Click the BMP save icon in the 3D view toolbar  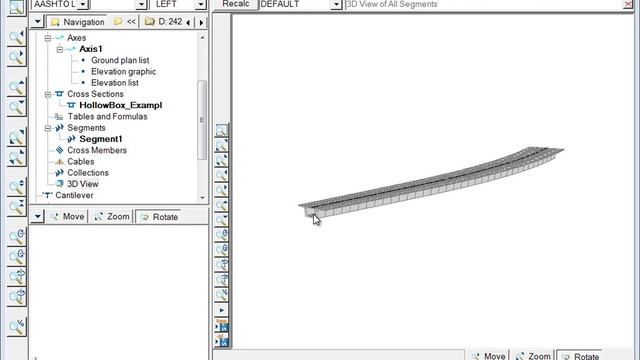[x=222, y=325]
